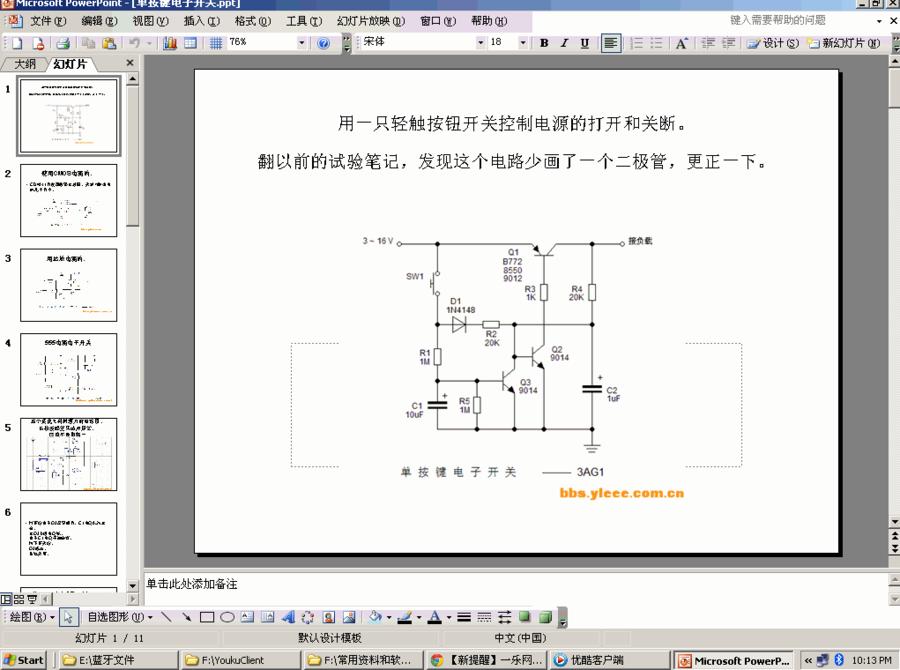The width and height of the screenshot is (900, 670).
Task: Select the Insert Table toolbar icon
Action: tap(190, 43)
